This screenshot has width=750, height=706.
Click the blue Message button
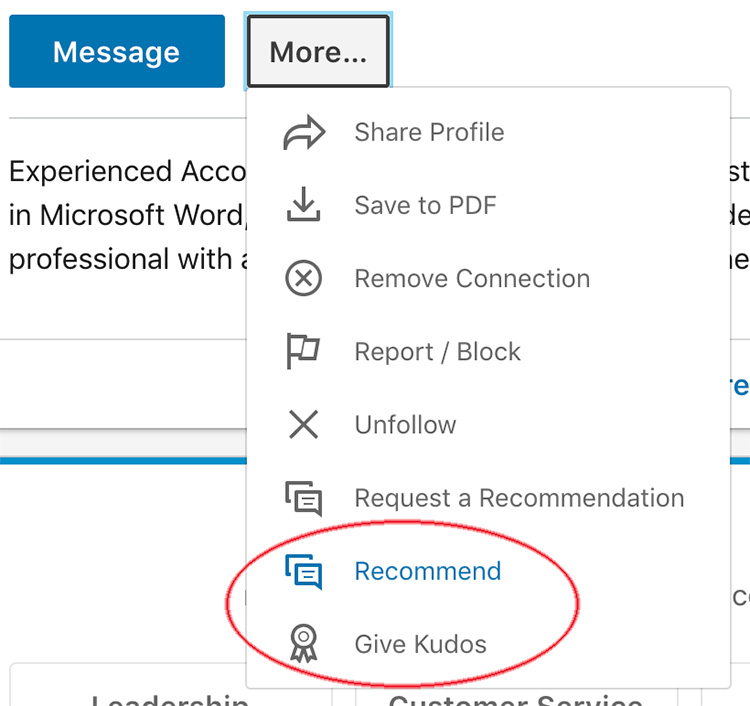click(117, 51)
